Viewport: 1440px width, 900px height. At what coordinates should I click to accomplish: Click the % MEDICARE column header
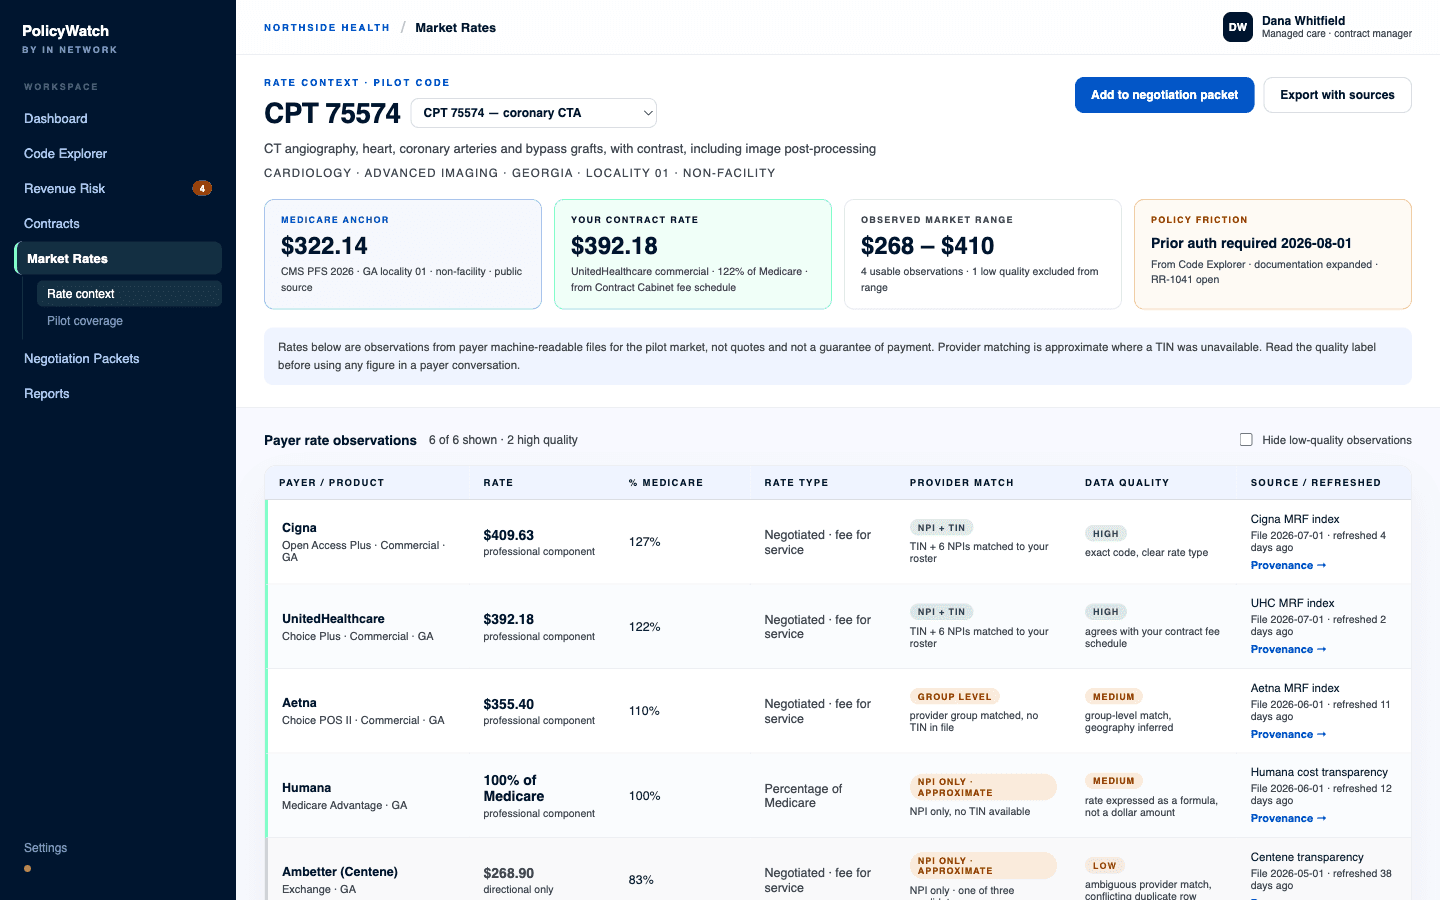click(666, 482)
